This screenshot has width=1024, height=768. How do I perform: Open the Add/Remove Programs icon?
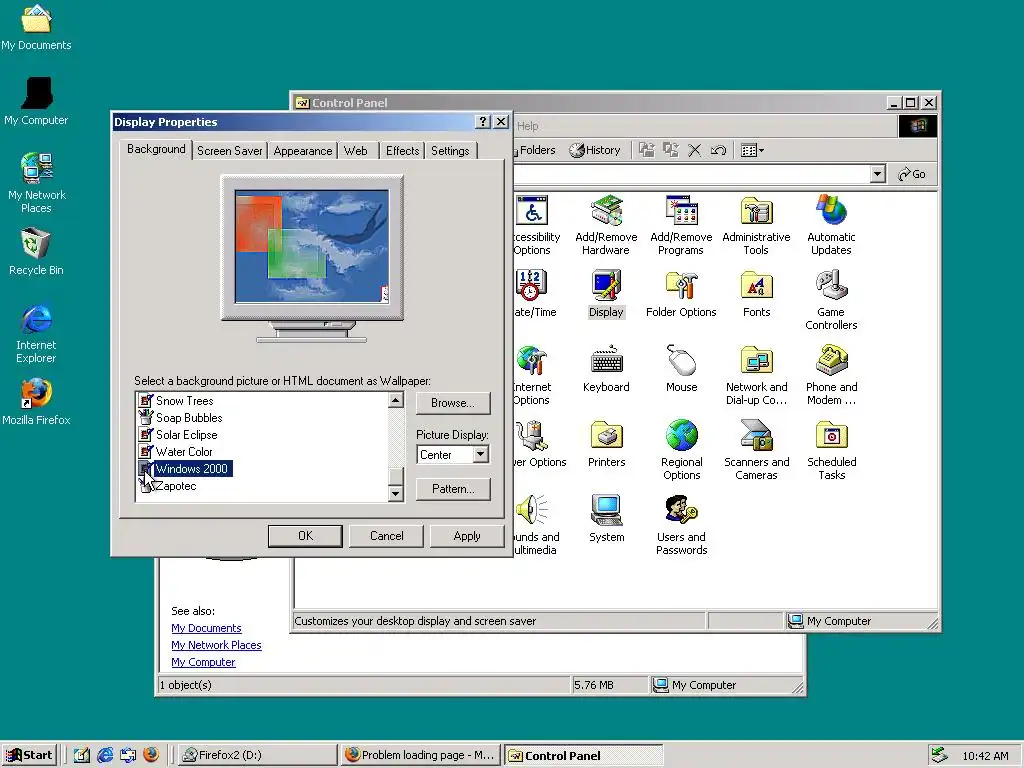[681, 225]
